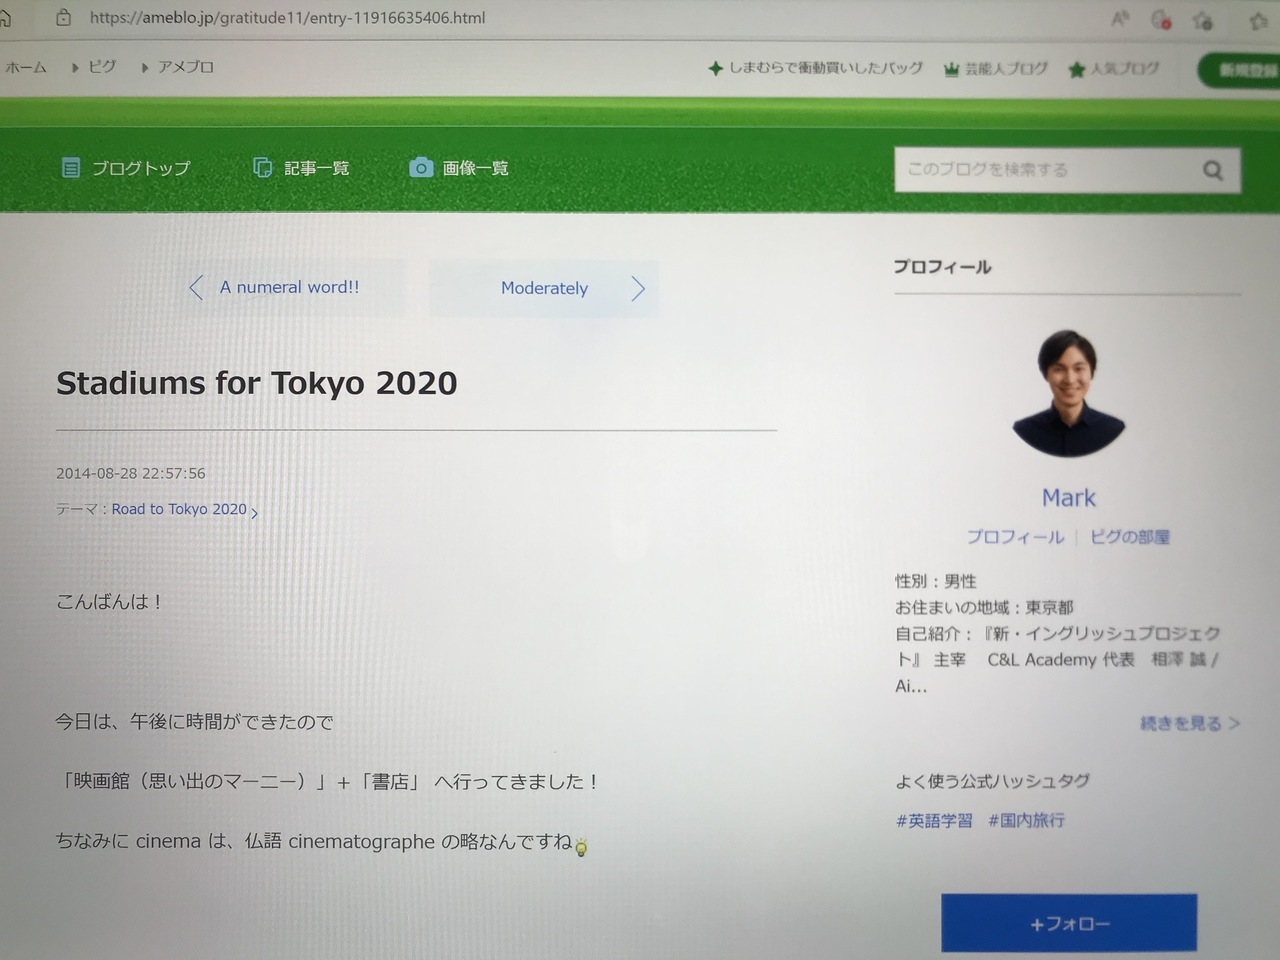This screenshot has width=1280, height=960.
Task: Follow the blog with +フォロー button
Action: (1069, 923)
